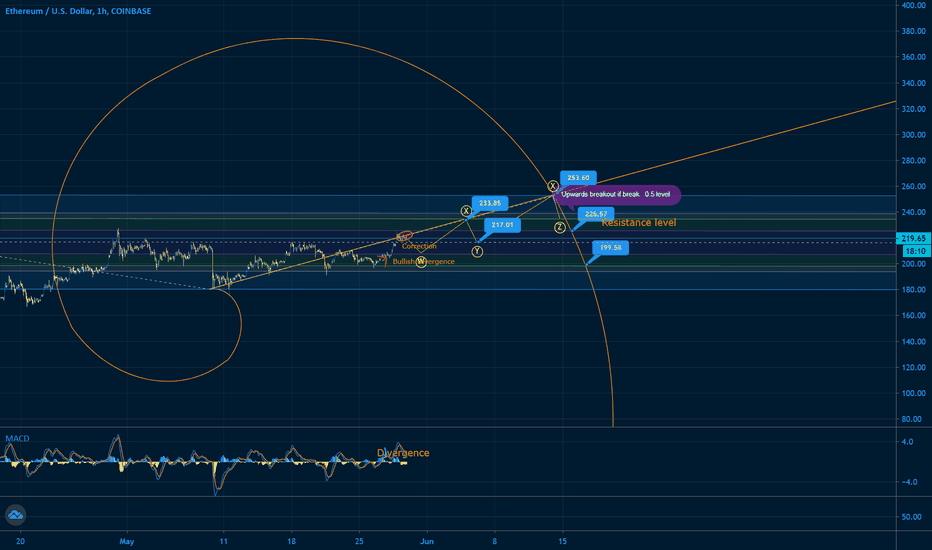Click the '25' date axis label

pyautogui.click(x=359, y=541)
